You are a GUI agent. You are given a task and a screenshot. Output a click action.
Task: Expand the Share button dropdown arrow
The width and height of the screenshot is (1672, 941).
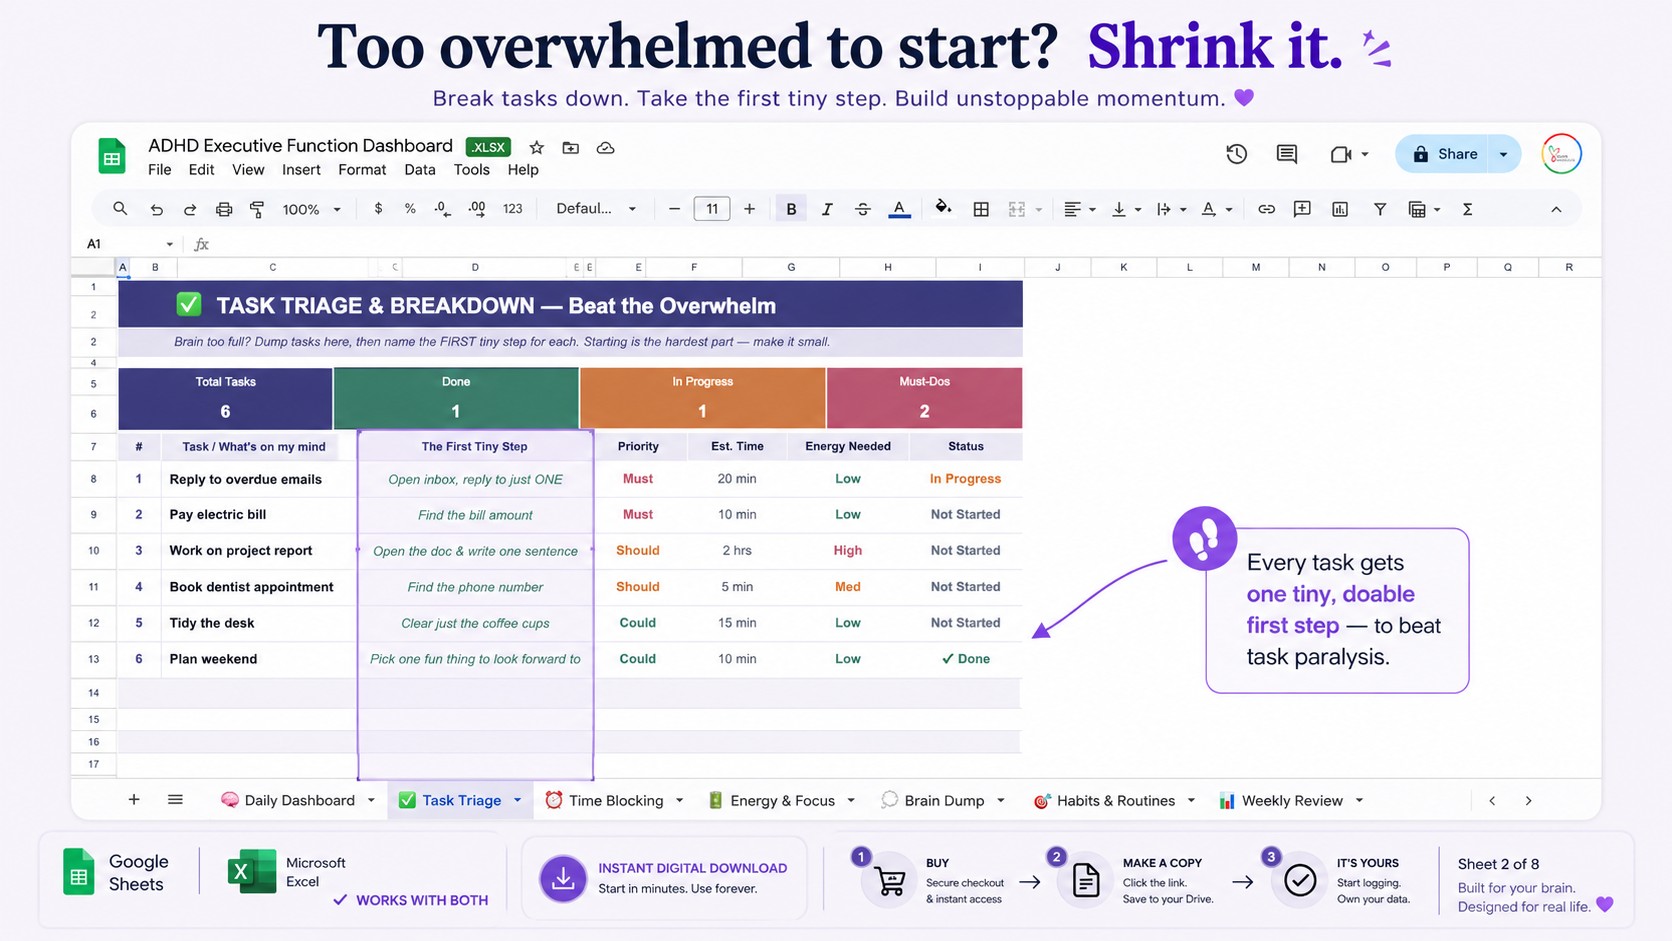[x=1503, y=154]
